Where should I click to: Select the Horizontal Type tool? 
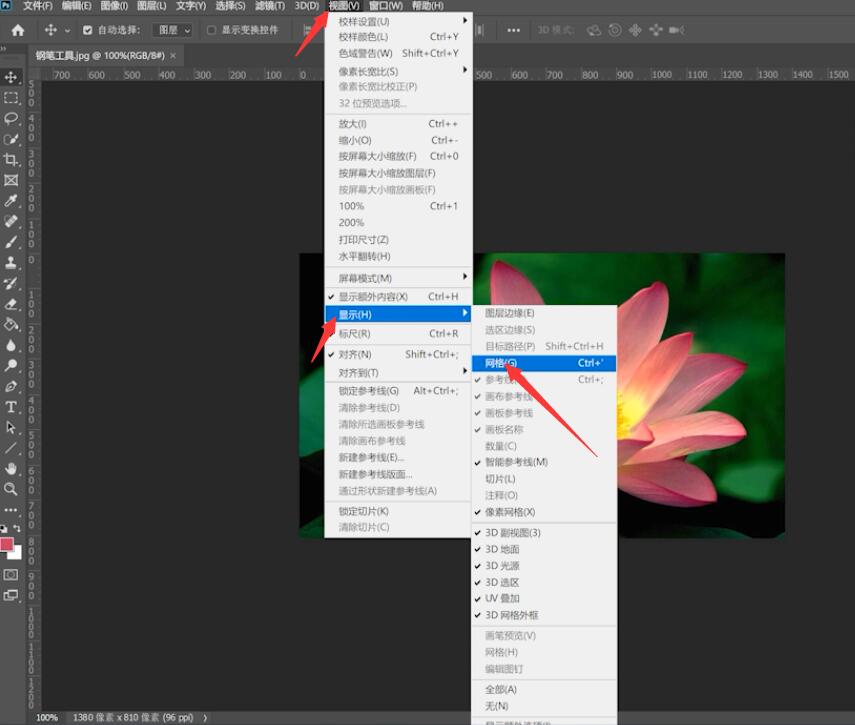(11, 407)
